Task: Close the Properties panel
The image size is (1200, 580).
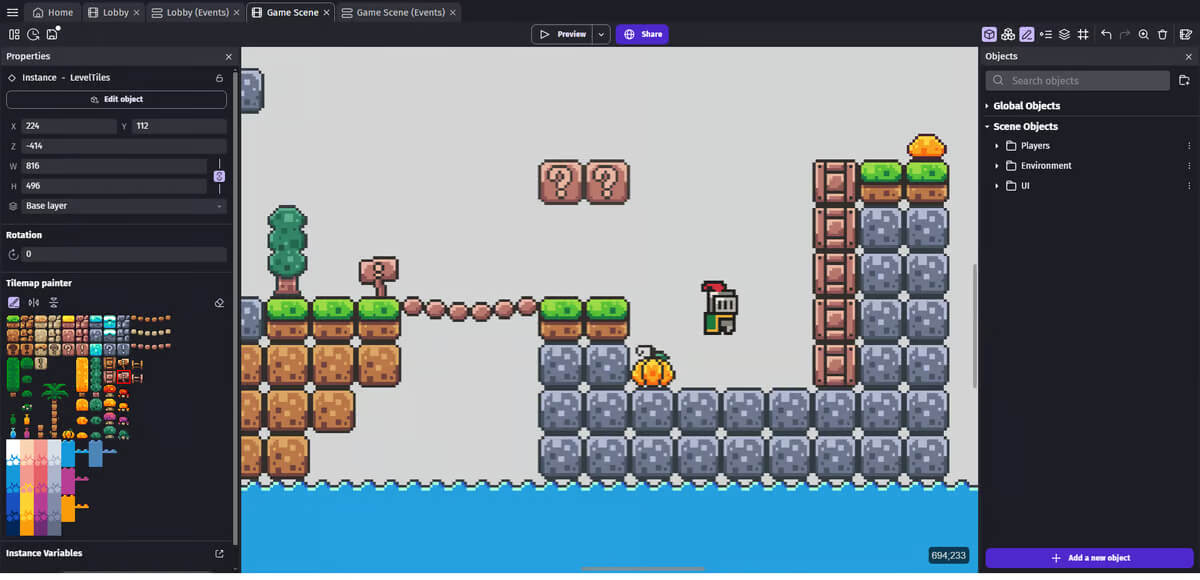Action: pyautogui.click(x=228, y=57)
